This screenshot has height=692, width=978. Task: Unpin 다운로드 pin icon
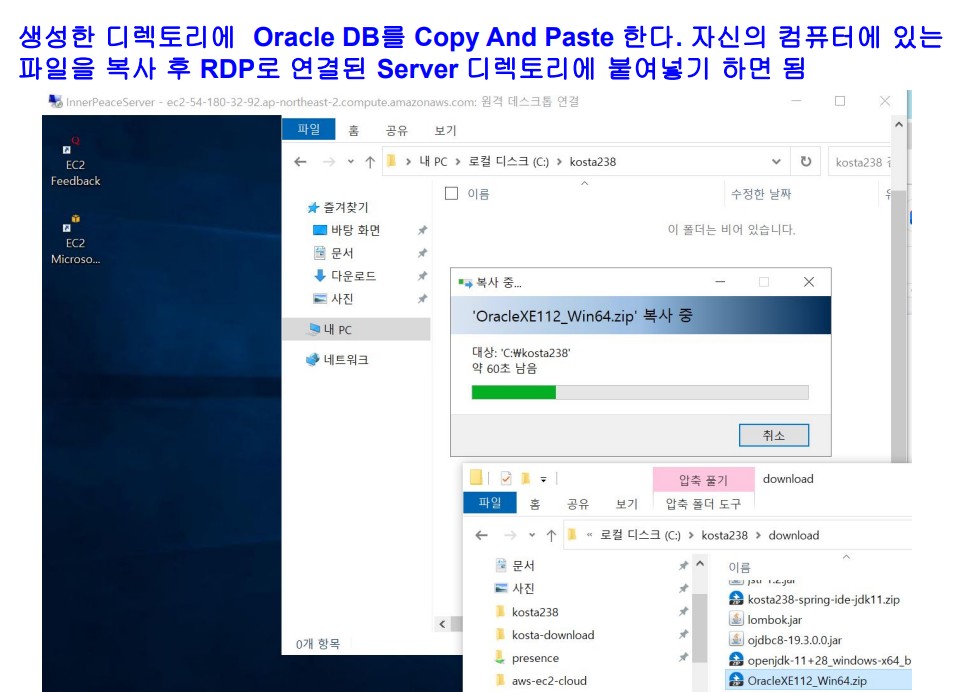(422, 276)
